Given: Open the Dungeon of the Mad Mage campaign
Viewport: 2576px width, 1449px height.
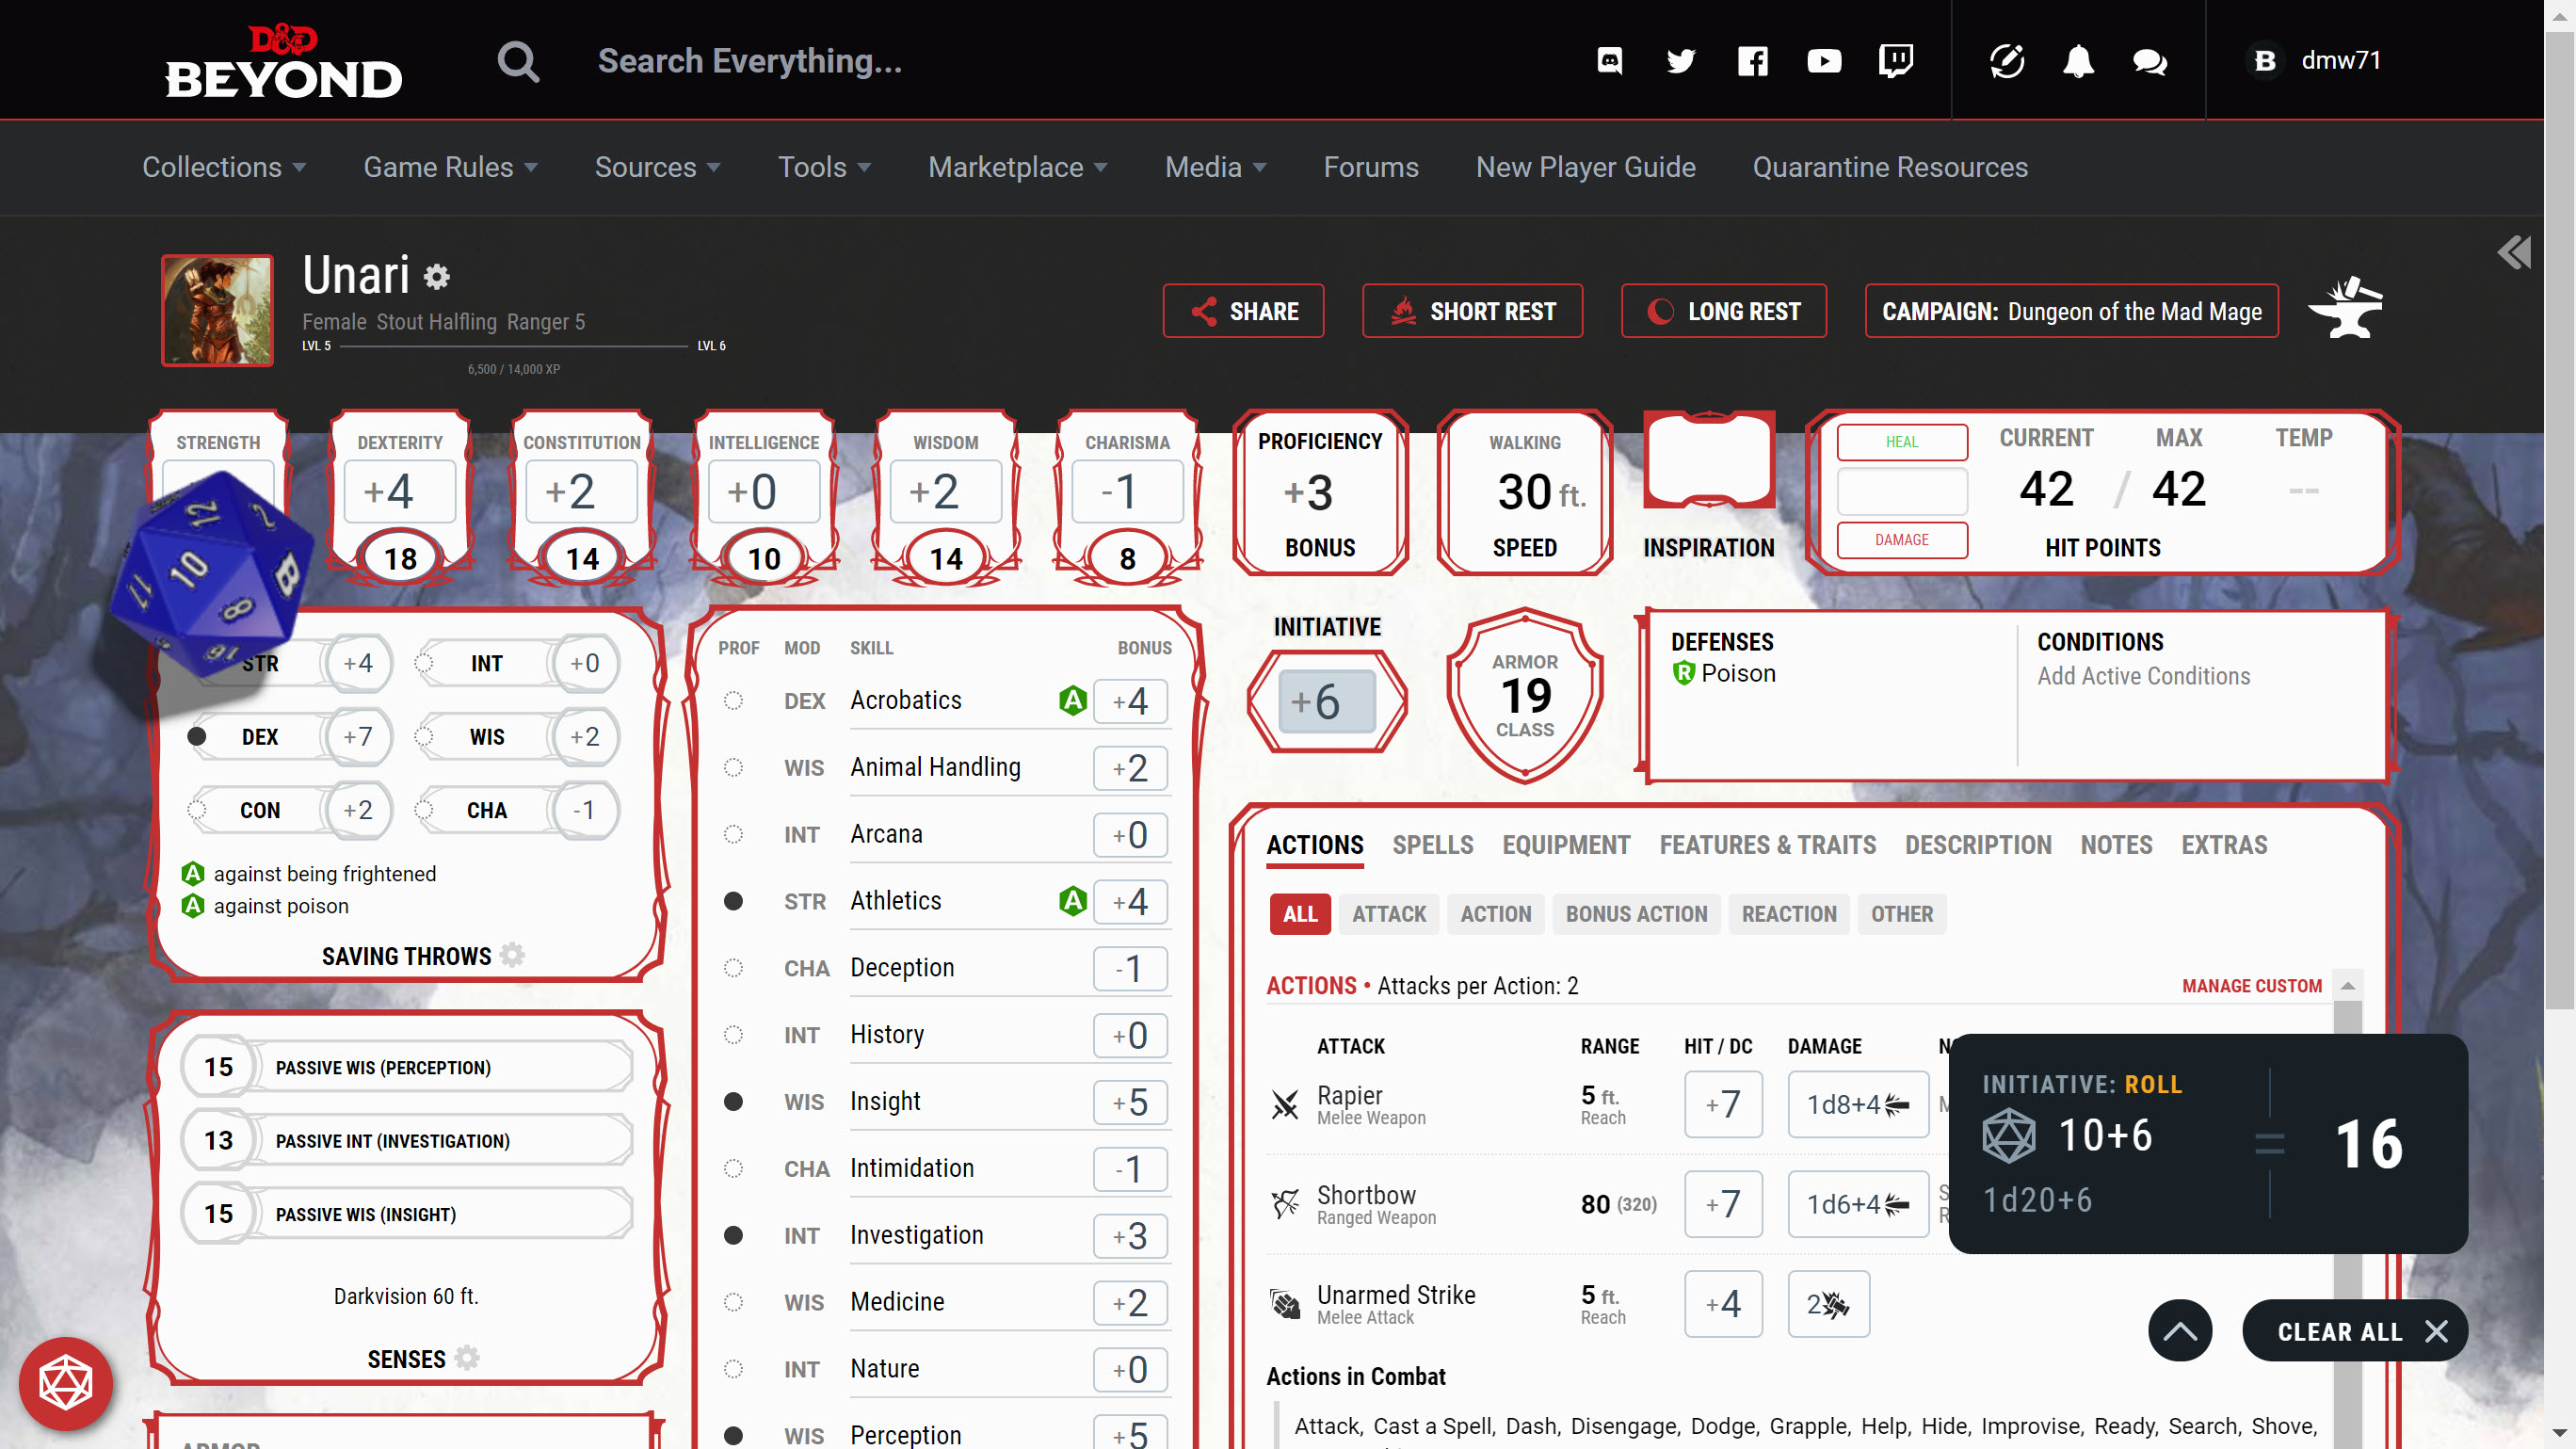Looking at the screenshot, I should click(x=2071, y=311).
